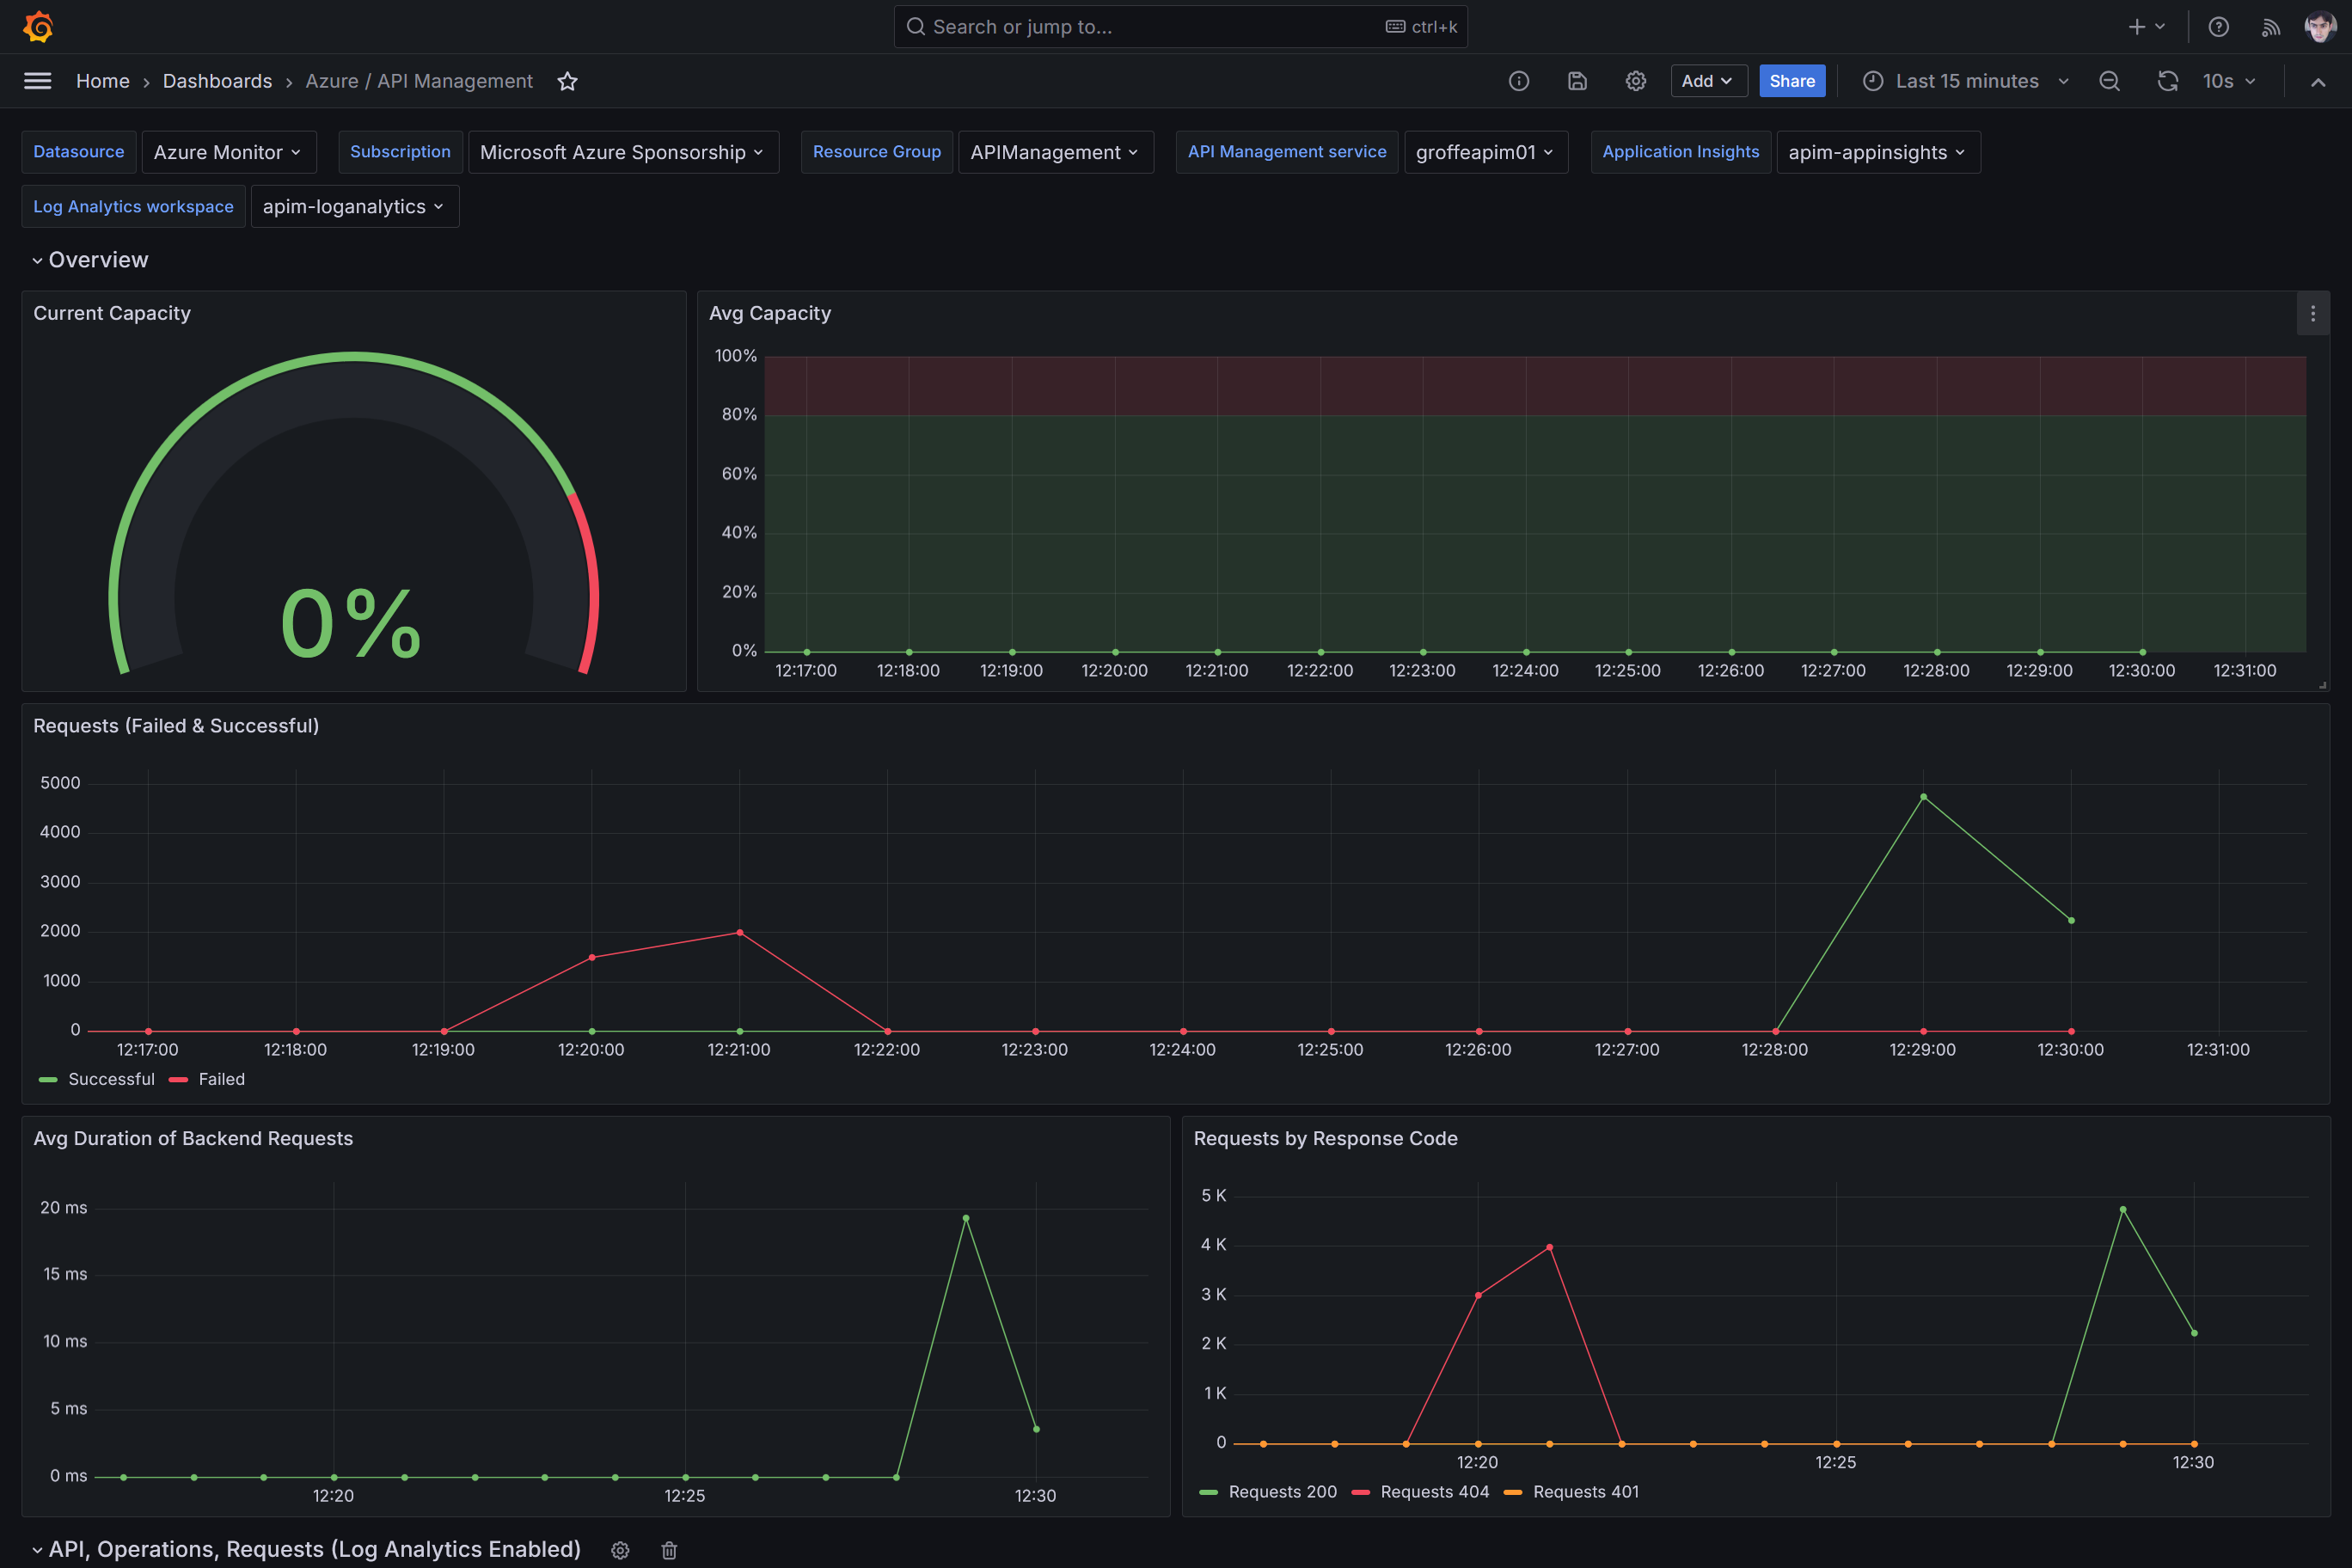Open dashboard insights info icon
This screenshot has height=1568, width=2352.
[1518, 81]
